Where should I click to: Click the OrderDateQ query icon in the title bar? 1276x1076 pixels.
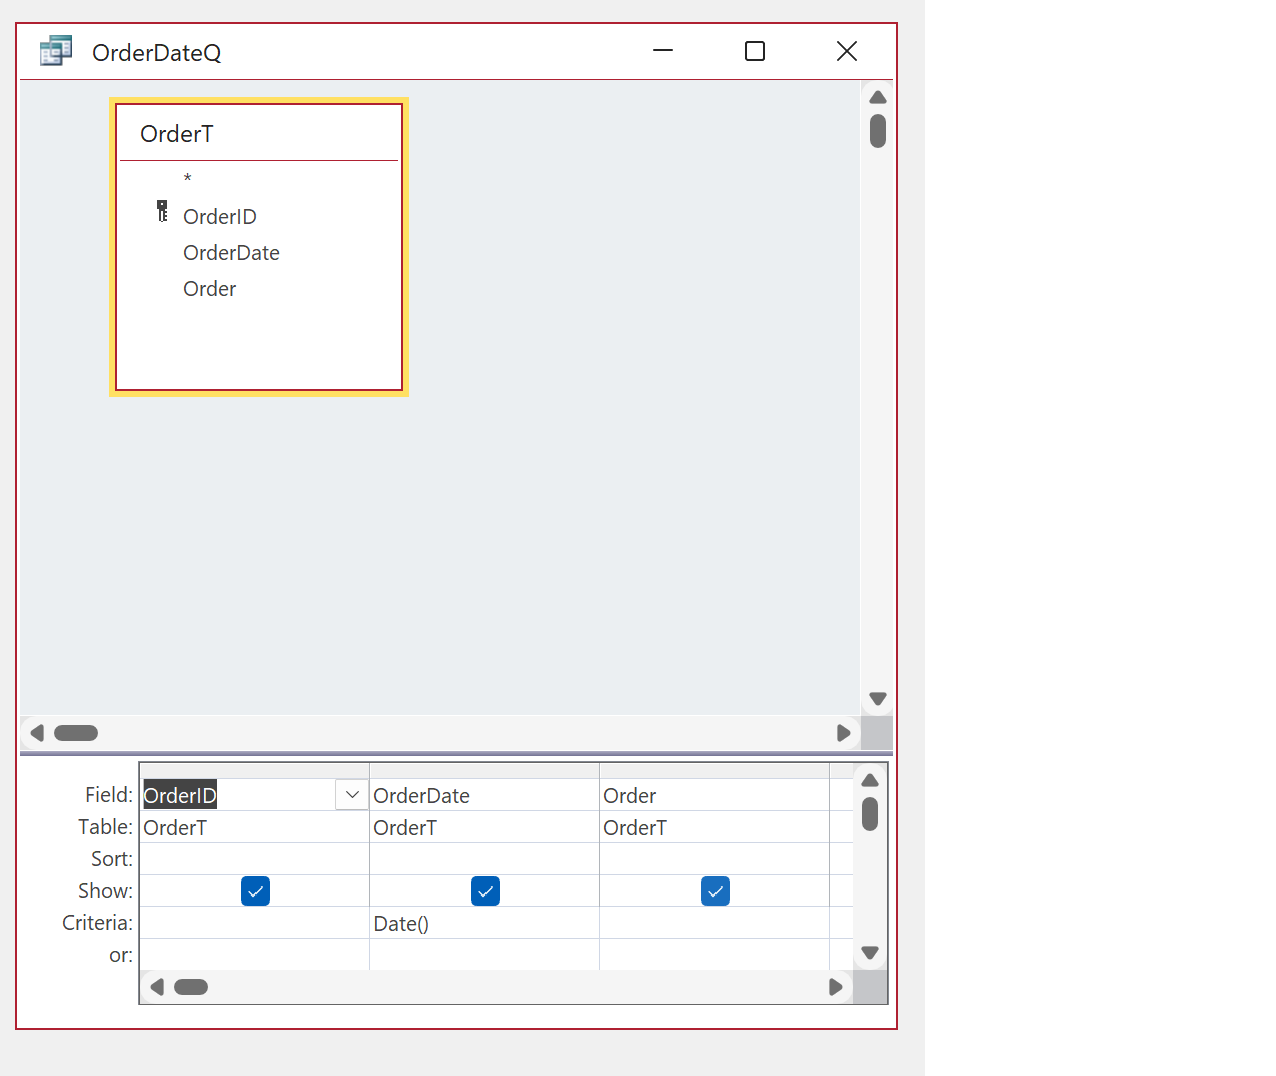56,50
